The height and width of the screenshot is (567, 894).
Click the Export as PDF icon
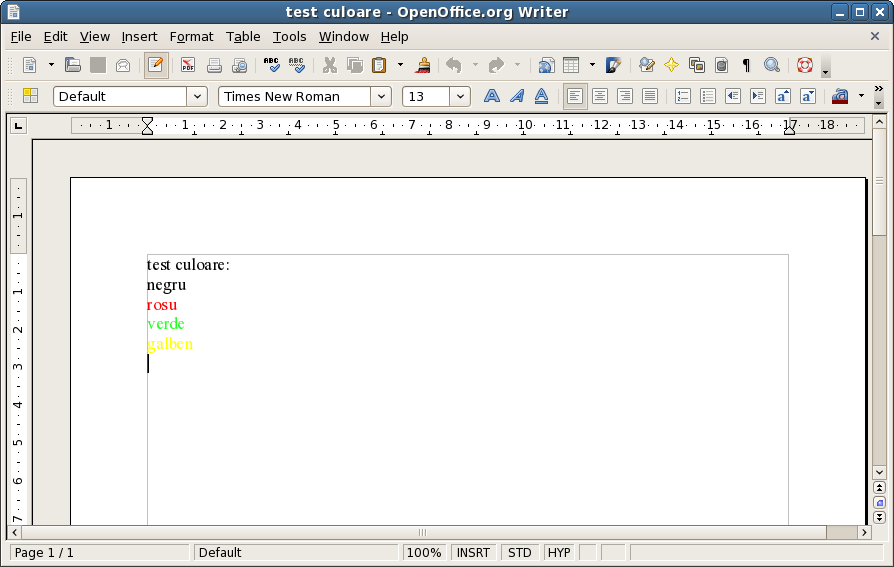tap(188, 65)
